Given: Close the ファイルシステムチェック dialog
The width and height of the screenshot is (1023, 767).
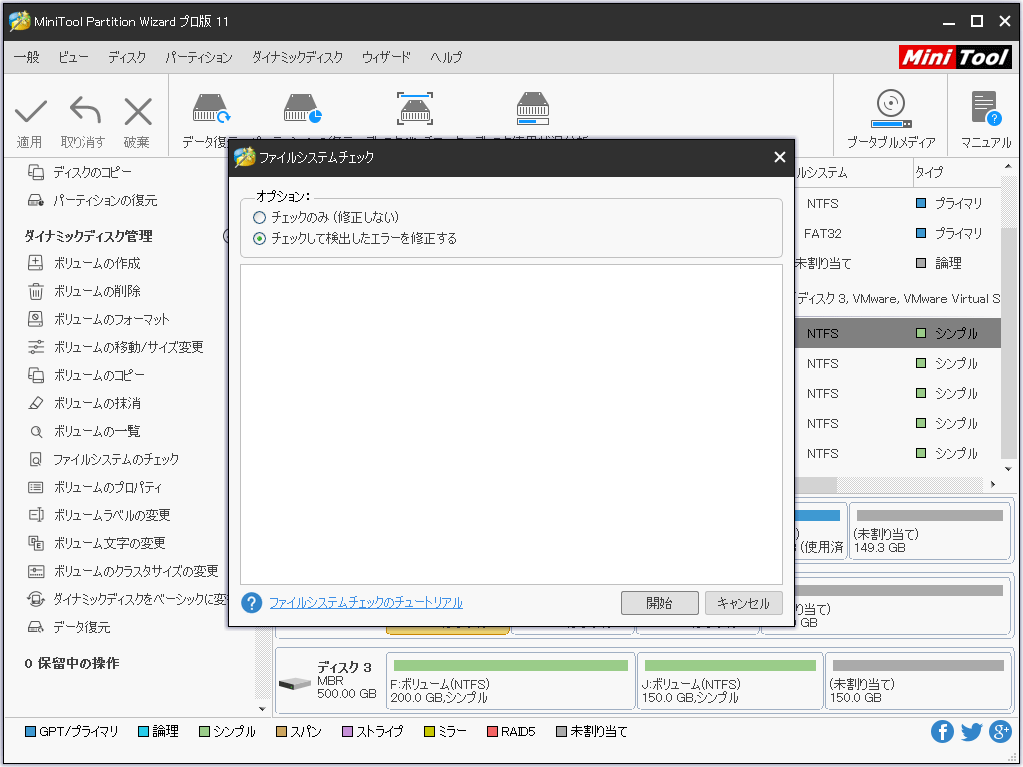Looking at the screenshot, I should tap(780, 157).
